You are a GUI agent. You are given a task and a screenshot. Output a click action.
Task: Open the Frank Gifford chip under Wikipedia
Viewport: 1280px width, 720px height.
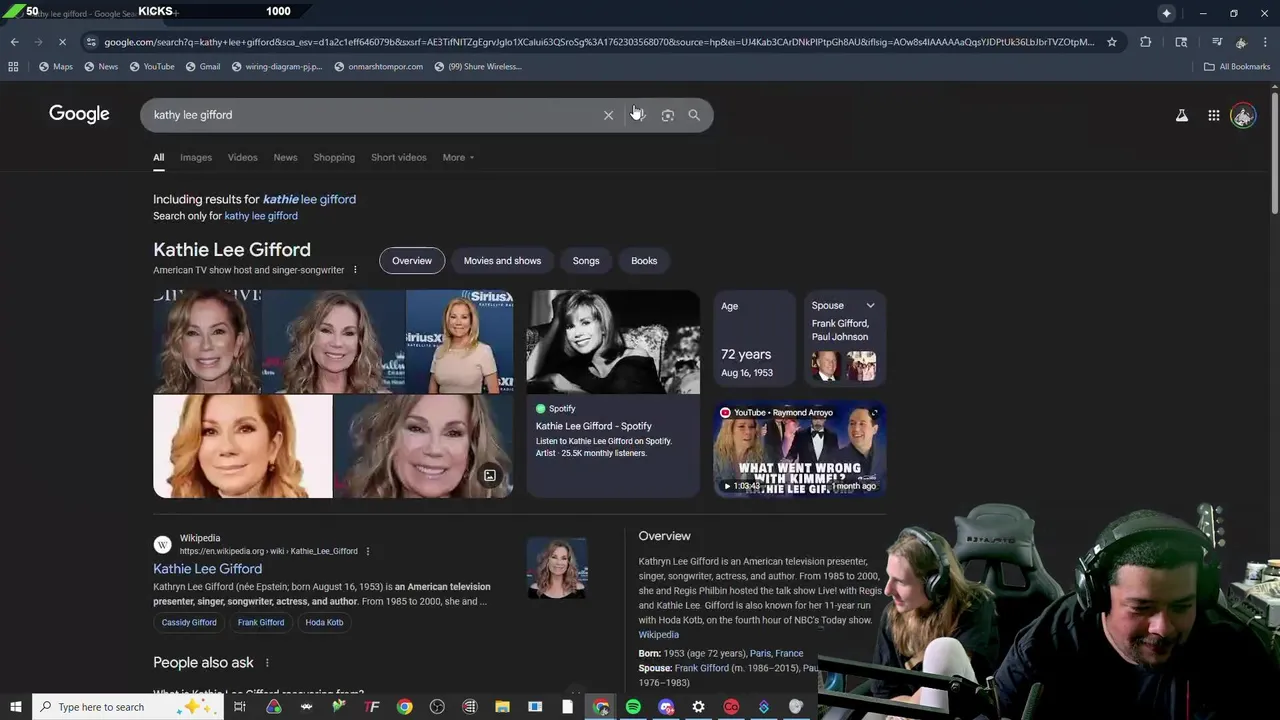point(261,622)
